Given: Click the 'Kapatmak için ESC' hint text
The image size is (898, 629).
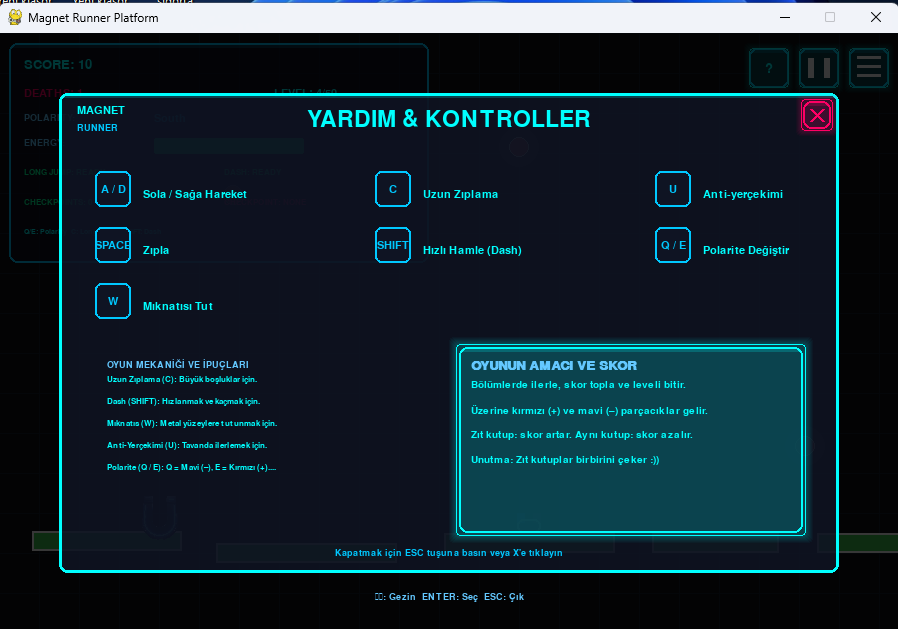Looking at the screenshot, I should (x=448, y=553).
